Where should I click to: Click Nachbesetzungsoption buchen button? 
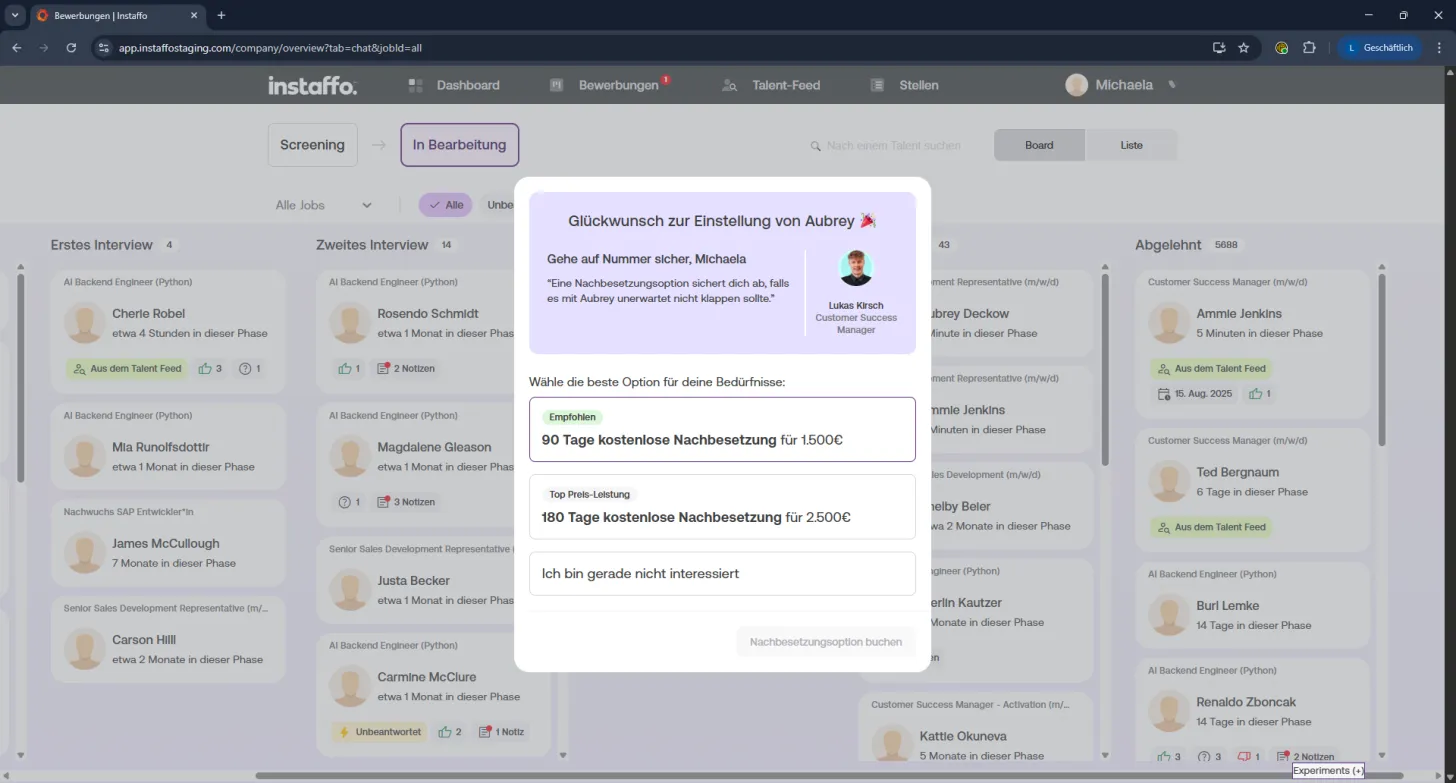click(x=826, y=642)
